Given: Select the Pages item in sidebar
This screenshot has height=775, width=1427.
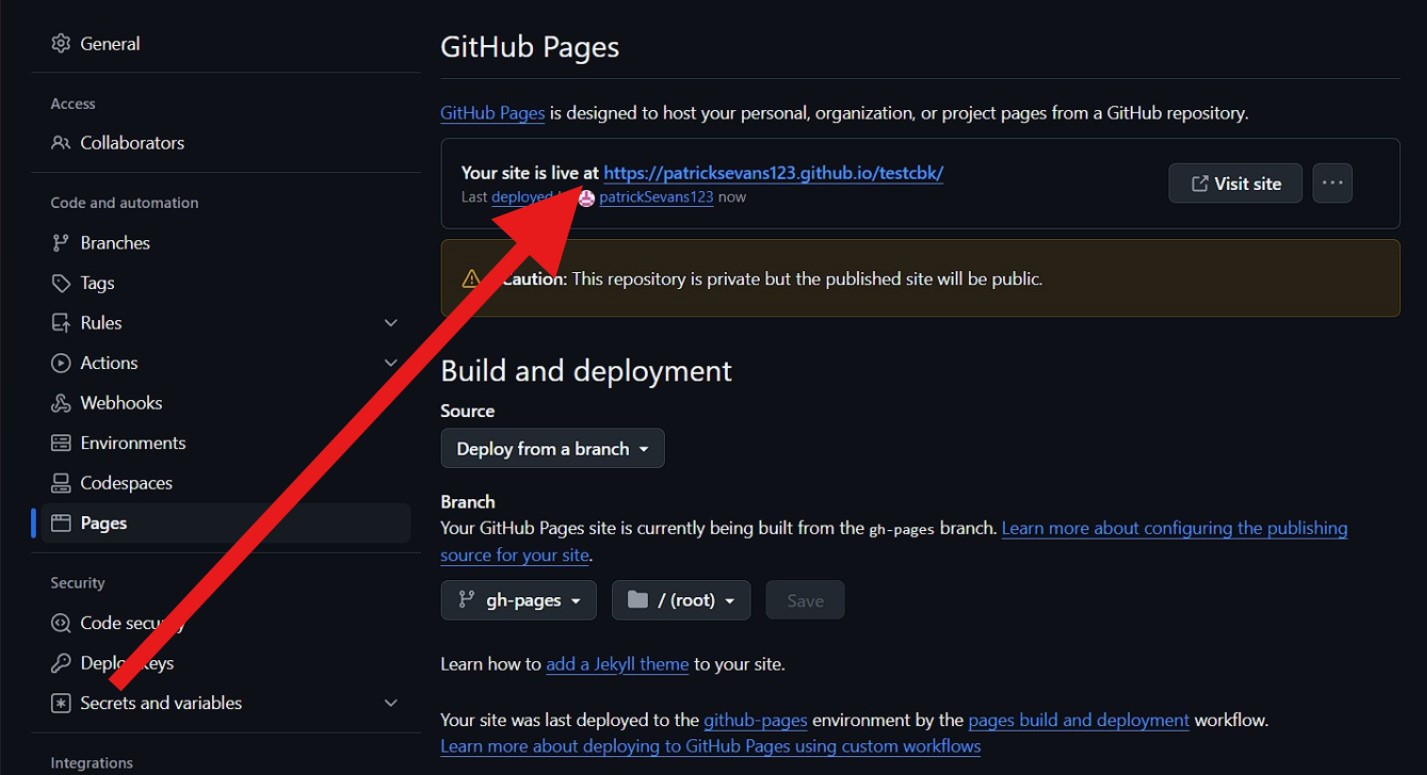Looking at the screenshot, I should tap(104, 523).
